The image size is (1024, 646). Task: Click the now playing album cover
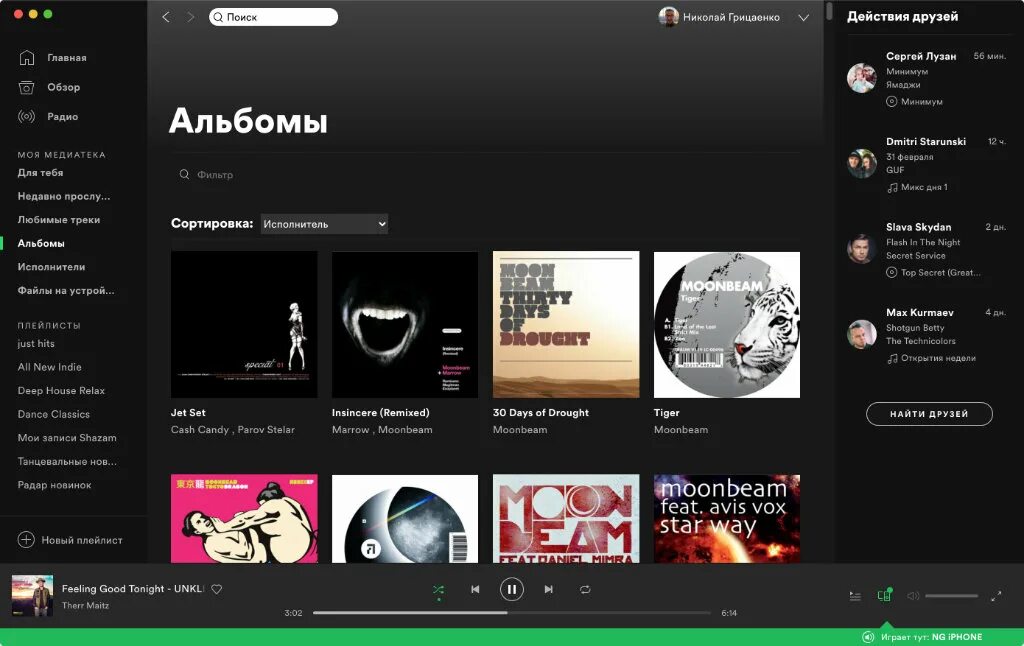(x=33, y=596)
